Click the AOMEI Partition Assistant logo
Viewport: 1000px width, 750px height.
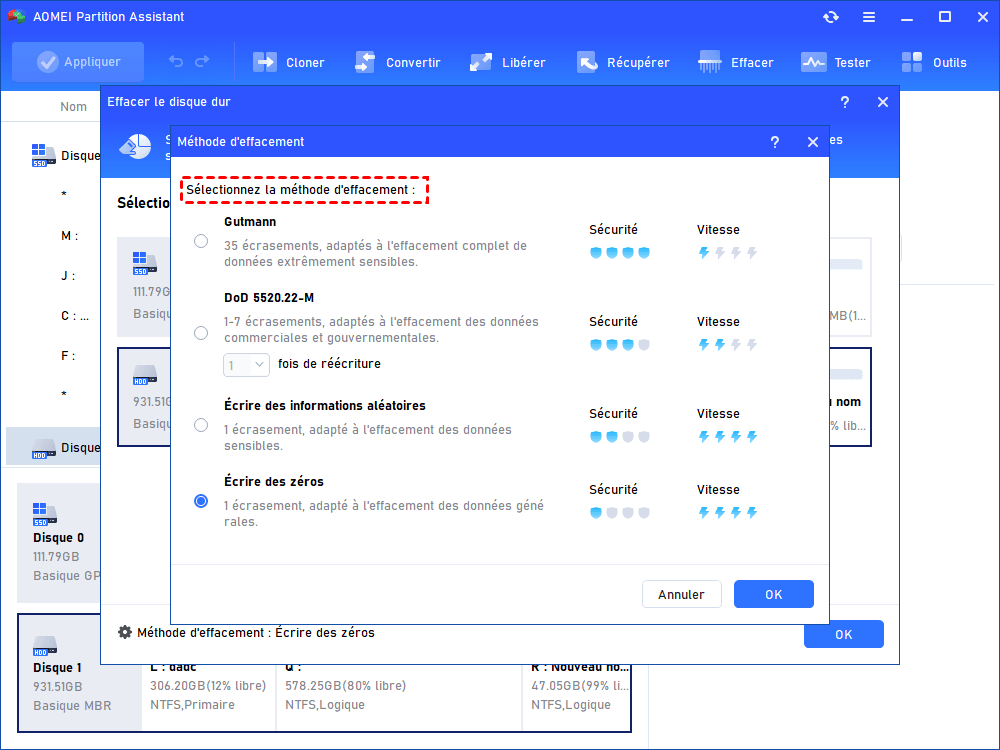tap(17, 17)
